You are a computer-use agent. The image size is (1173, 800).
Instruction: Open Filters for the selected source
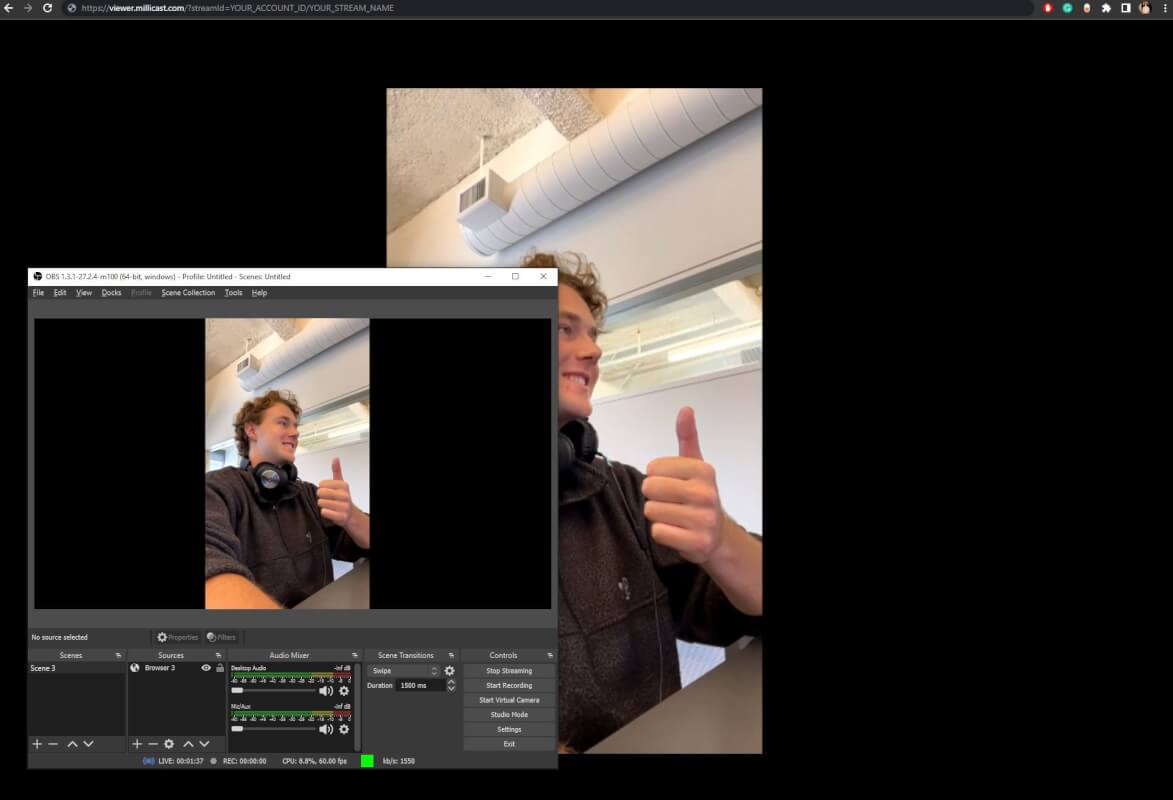pos(220,637)
